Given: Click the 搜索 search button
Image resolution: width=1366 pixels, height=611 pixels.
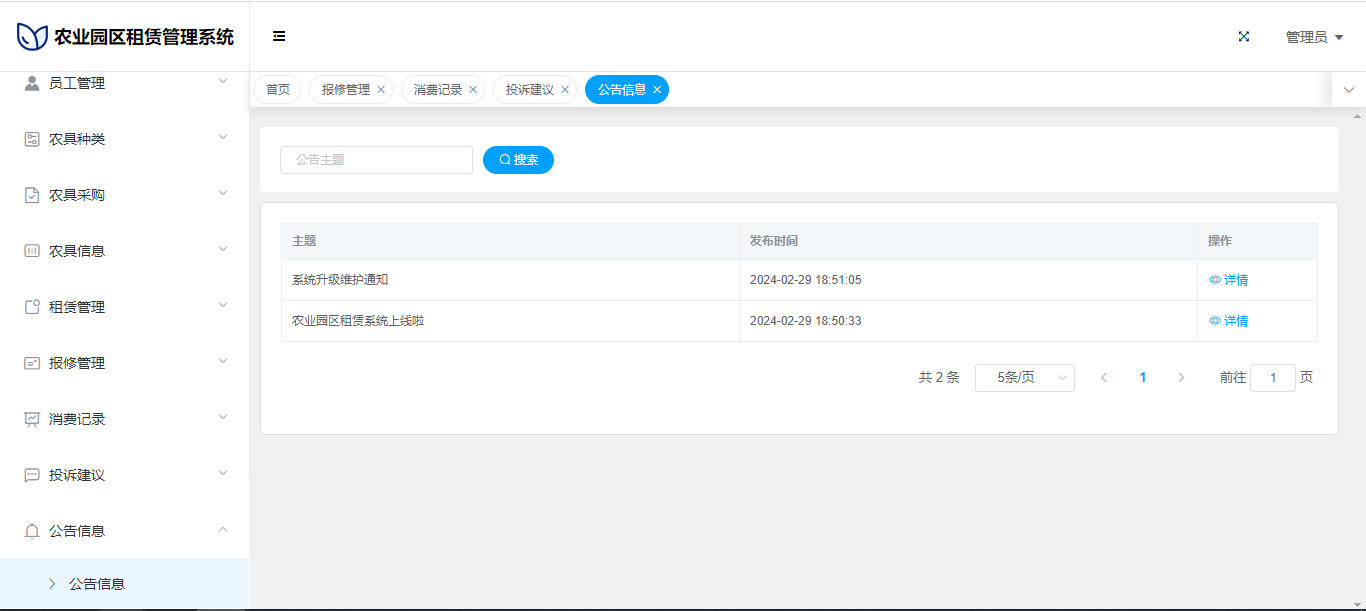Looking at the screenshot, I should tap(518, 160).
